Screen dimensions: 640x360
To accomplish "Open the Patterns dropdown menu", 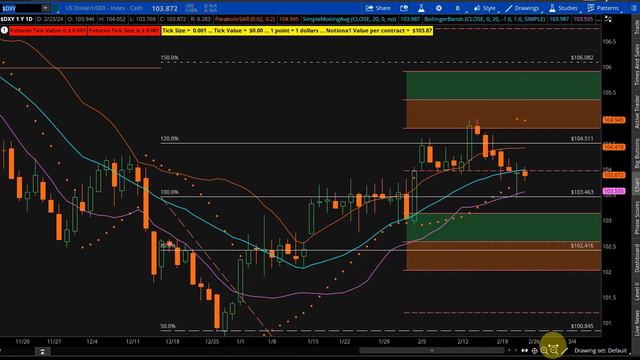I will pos(603,8).
